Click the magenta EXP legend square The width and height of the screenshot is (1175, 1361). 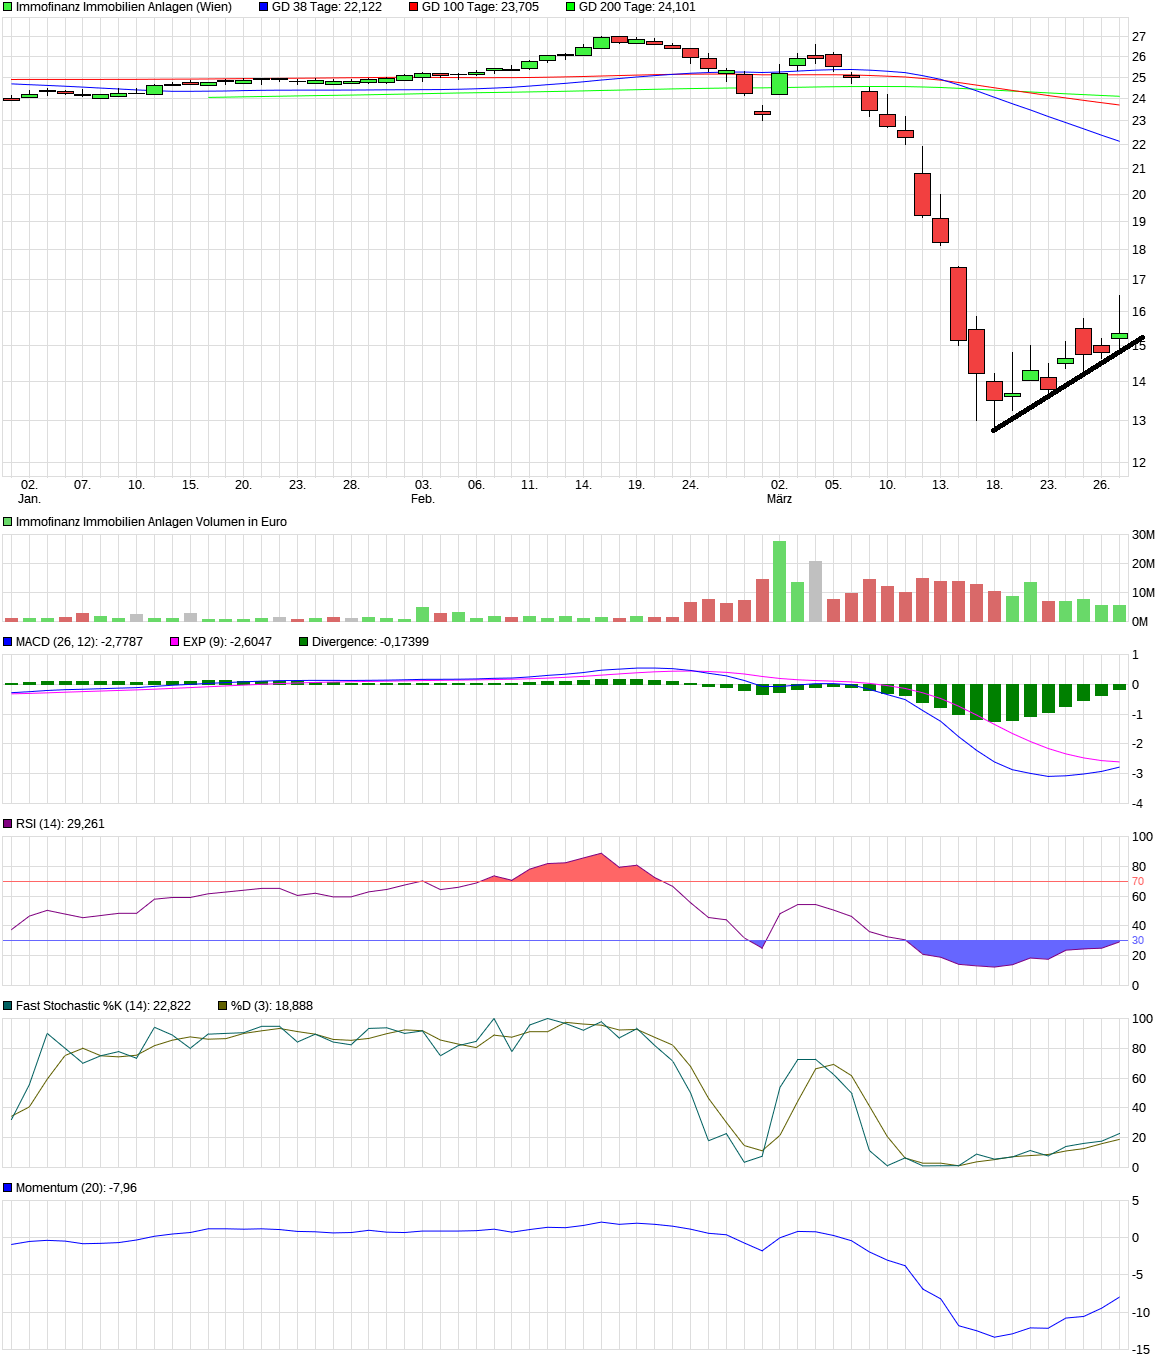point(175,642)
